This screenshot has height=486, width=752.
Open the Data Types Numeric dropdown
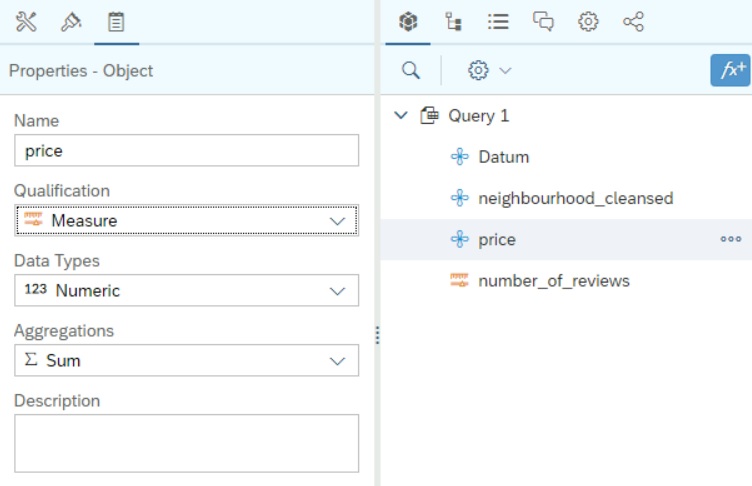point(186,290)
